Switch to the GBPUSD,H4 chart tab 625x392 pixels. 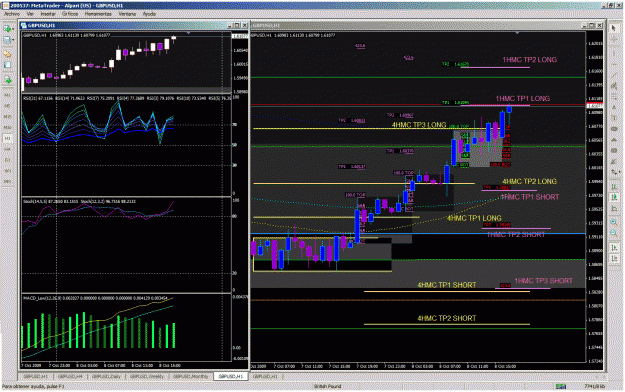(x=70, y=376)
